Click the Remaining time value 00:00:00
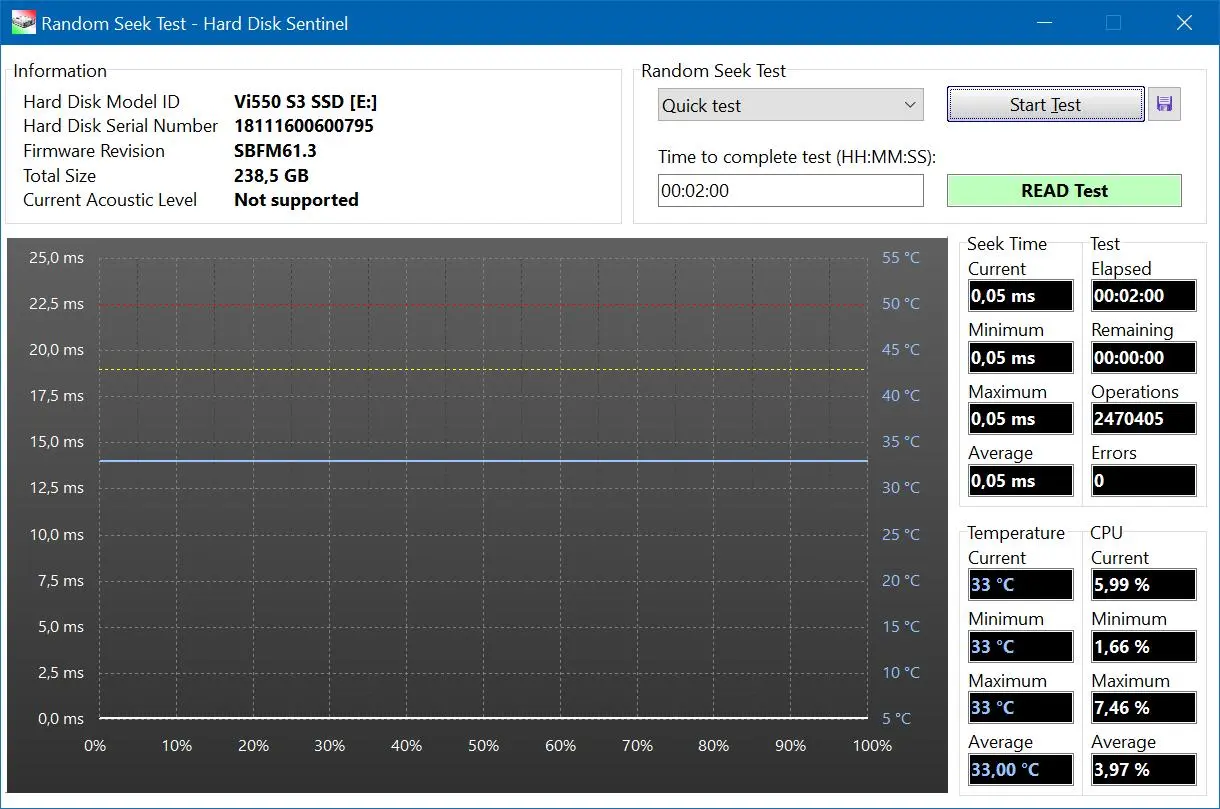1220x809 pixels. click(1144, 358)
